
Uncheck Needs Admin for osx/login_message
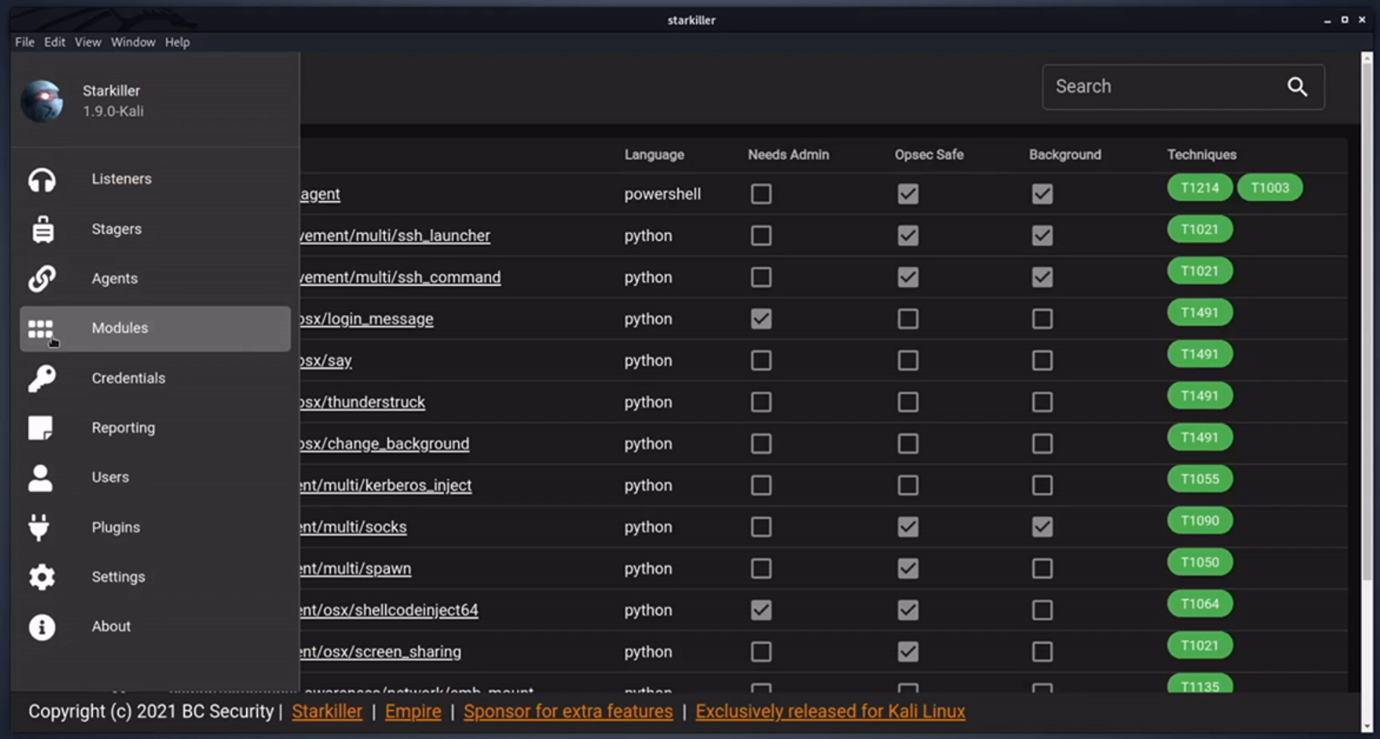coord(761,319)
